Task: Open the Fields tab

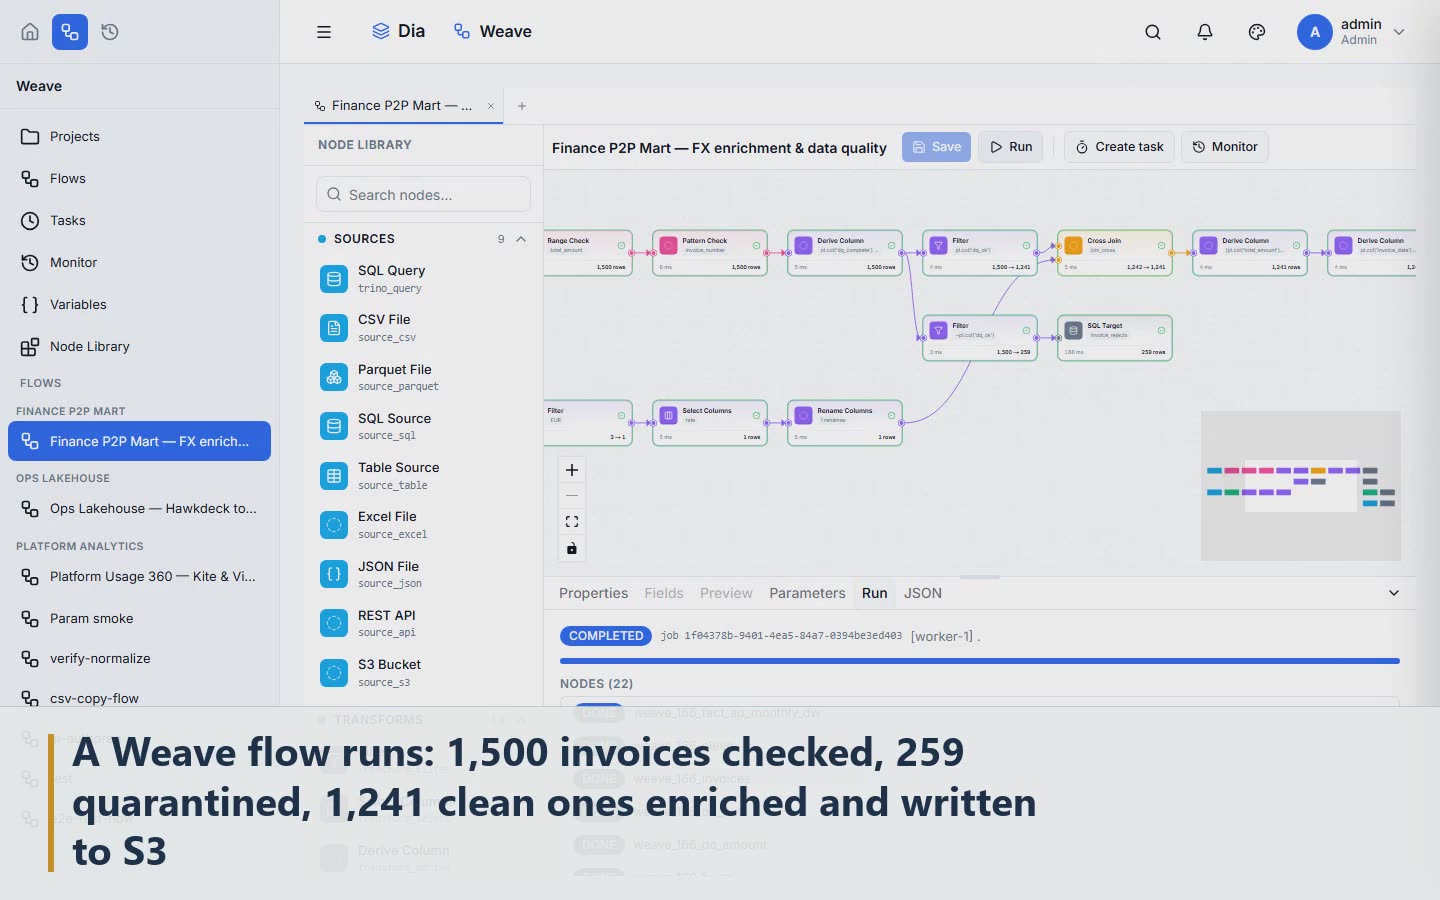Action: click(x=664, y=593)
